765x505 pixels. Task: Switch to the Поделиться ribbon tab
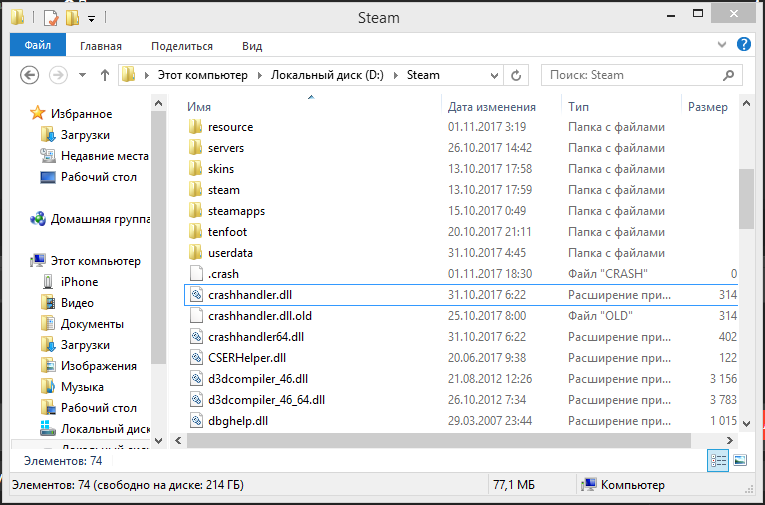[x=182, y=46]
